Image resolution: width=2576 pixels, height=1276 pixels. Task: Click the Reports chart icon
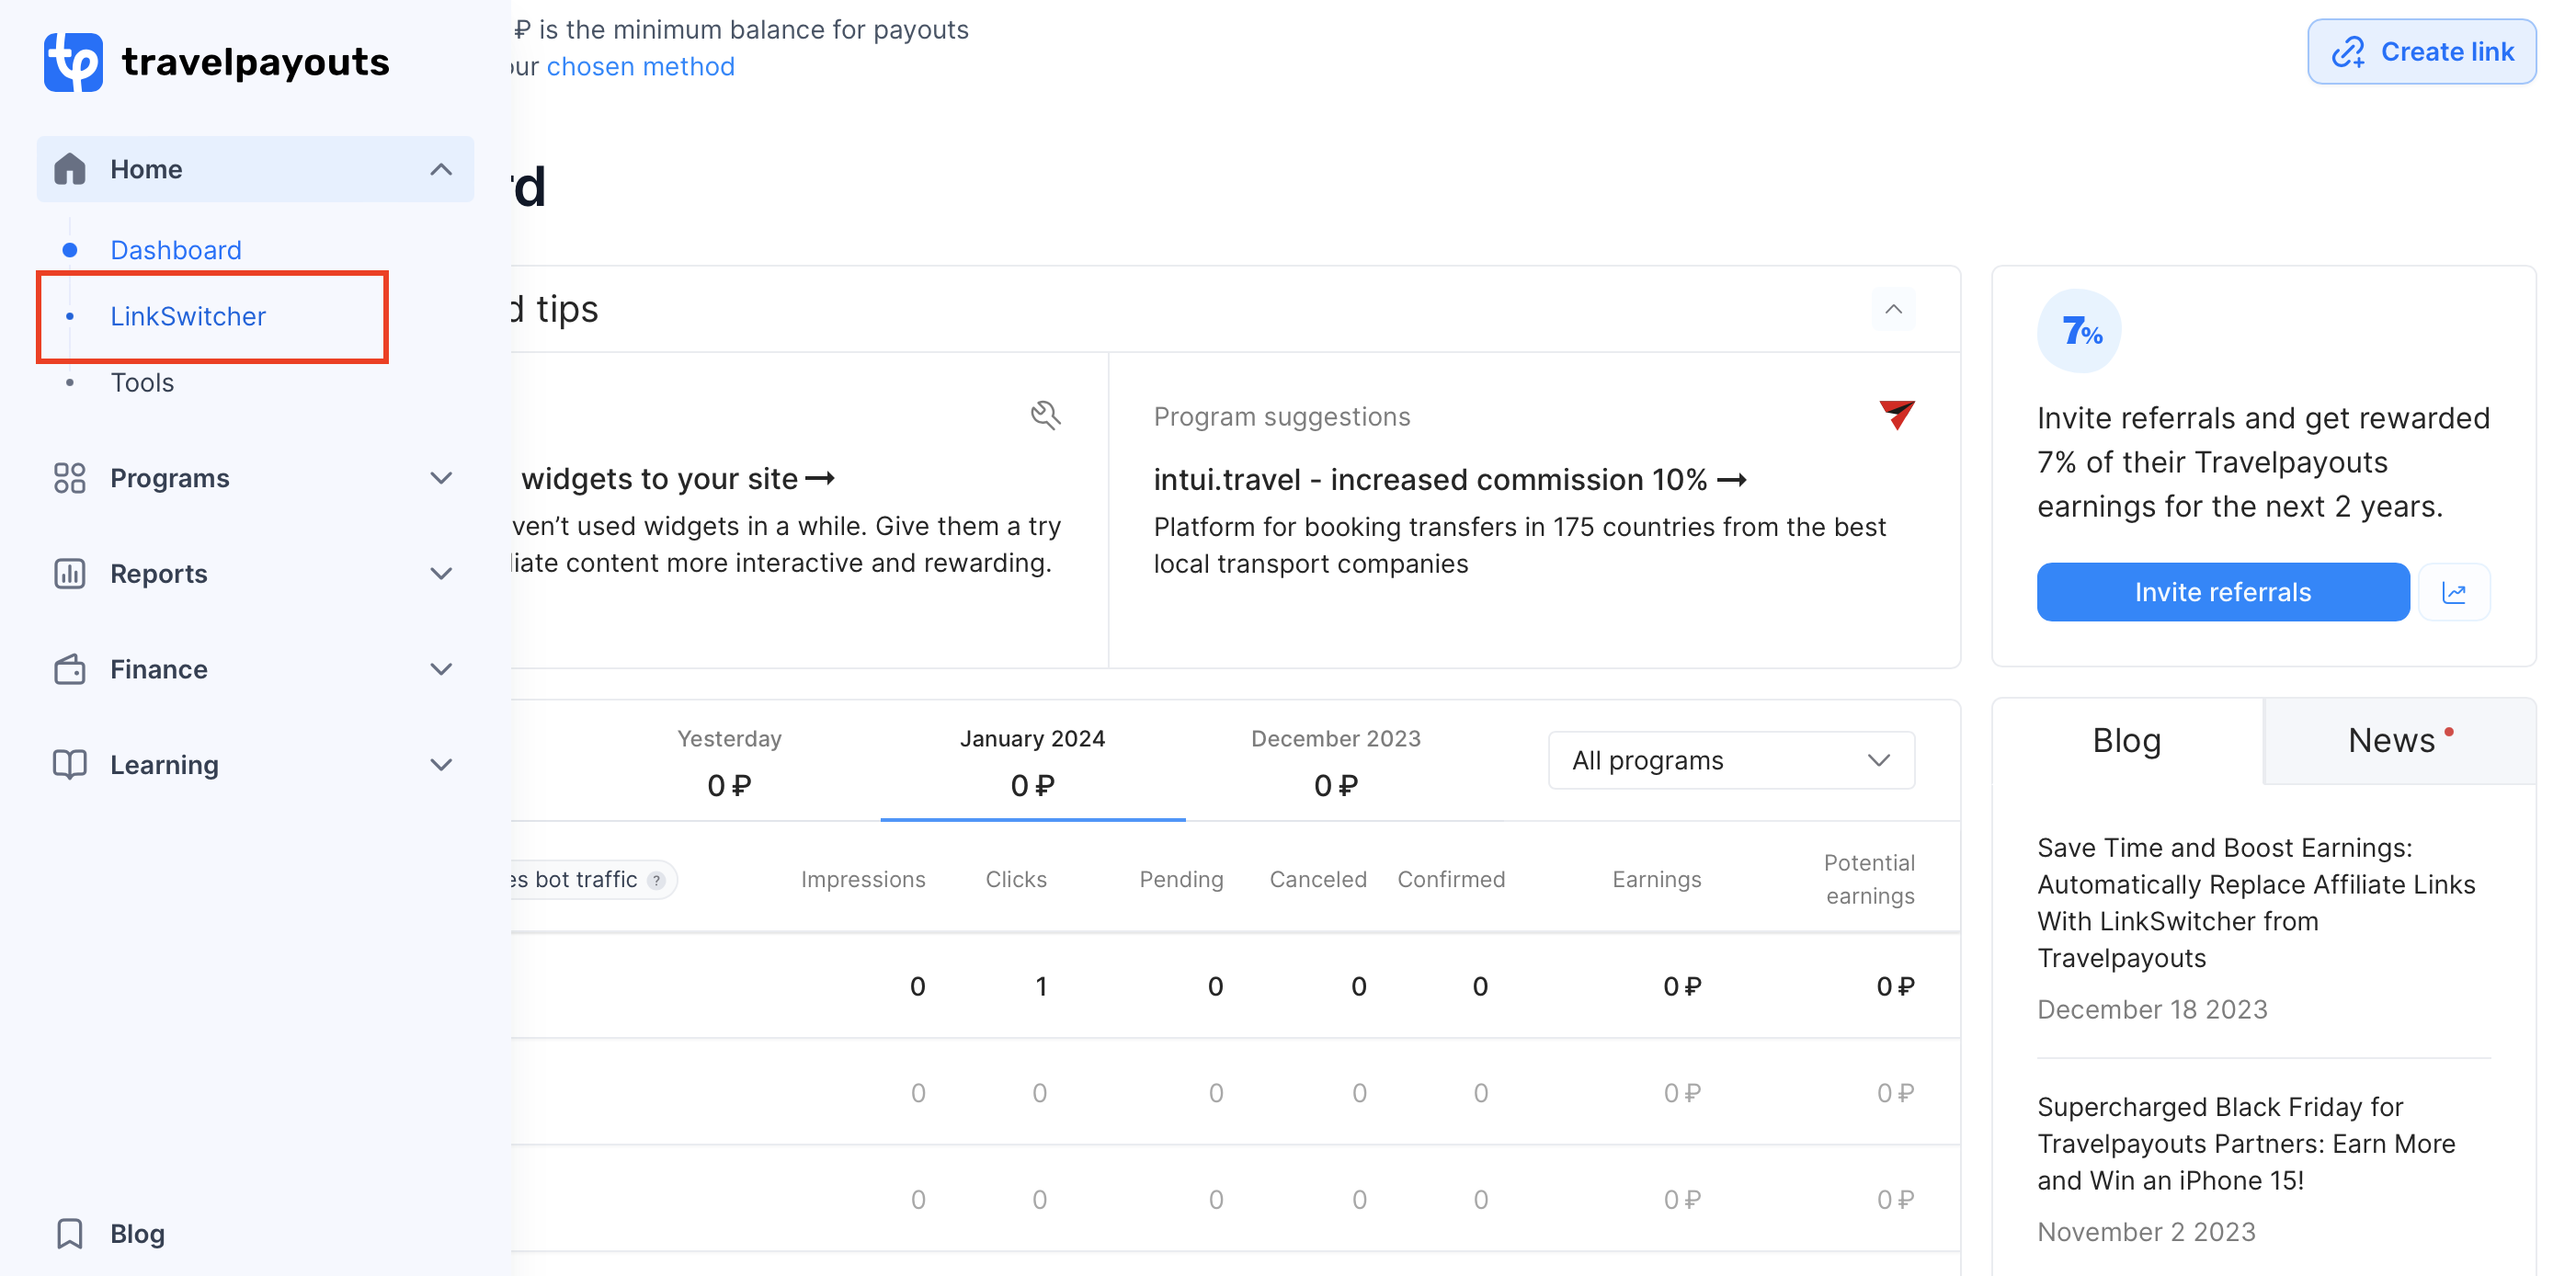pyautogui.click(x=69, y=573)
